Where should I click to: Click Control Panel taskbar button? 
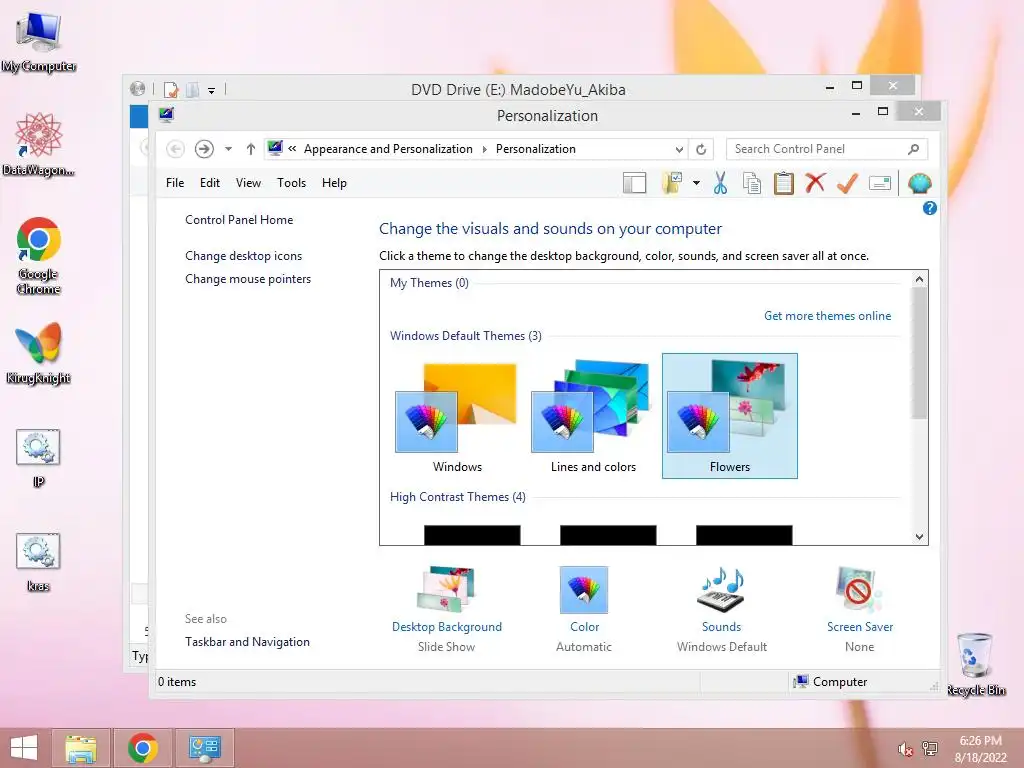point(204,748)
